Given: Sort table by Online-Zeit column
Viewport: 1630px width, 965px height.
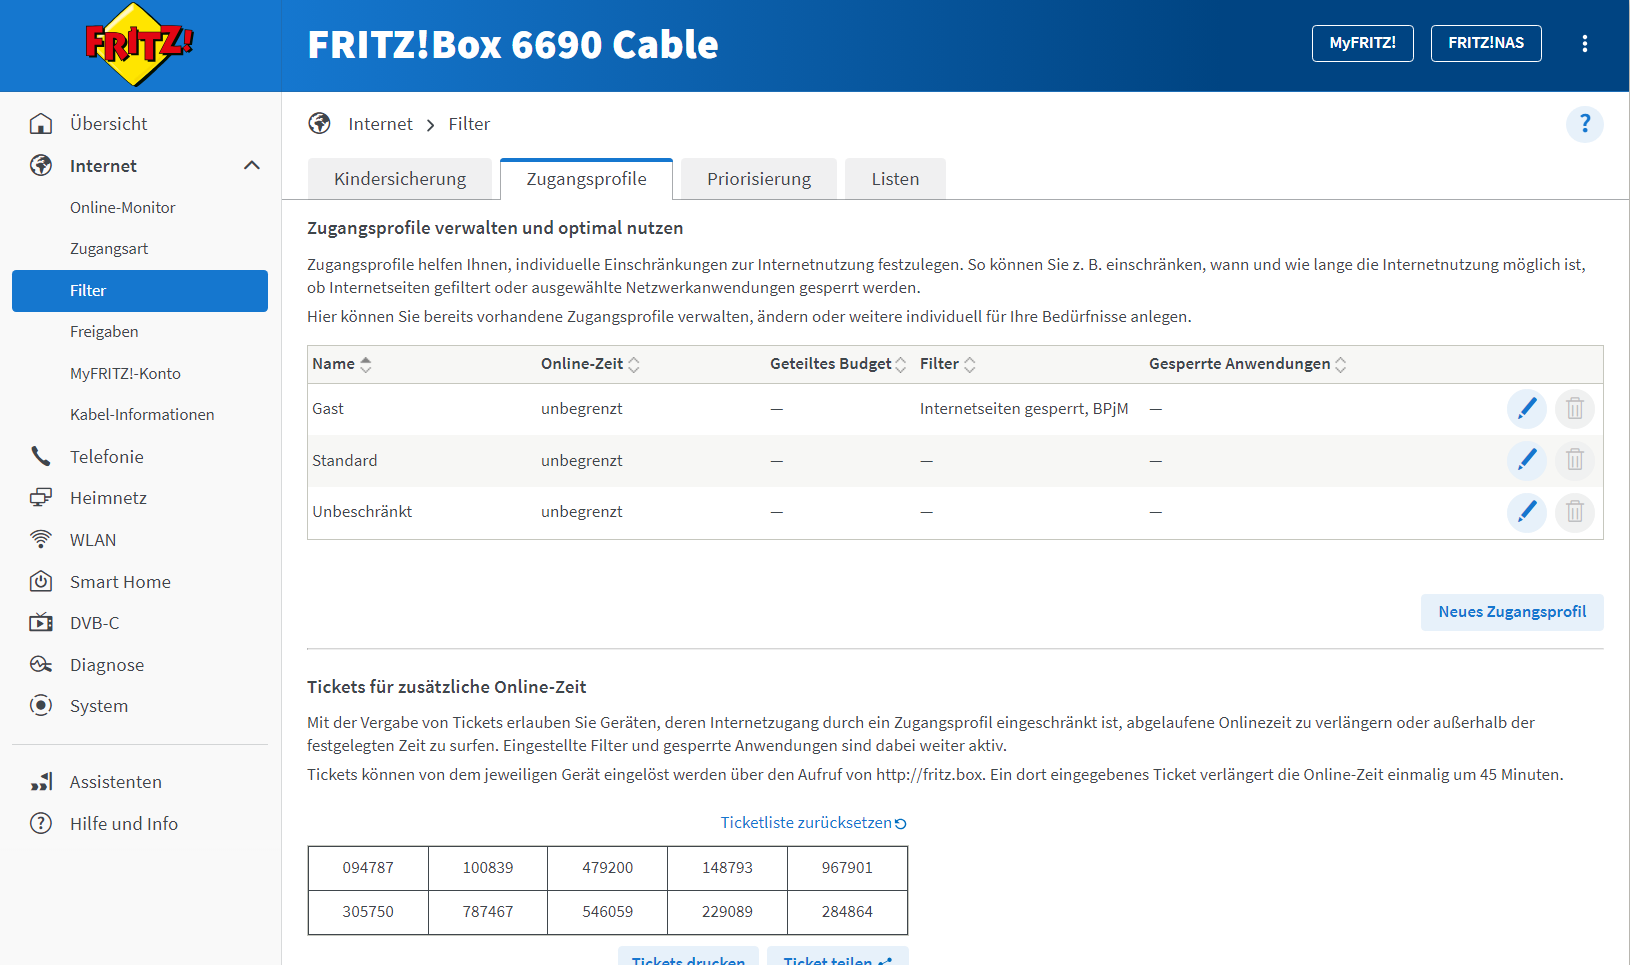Looking at the screenshot, I should (590, 364).
